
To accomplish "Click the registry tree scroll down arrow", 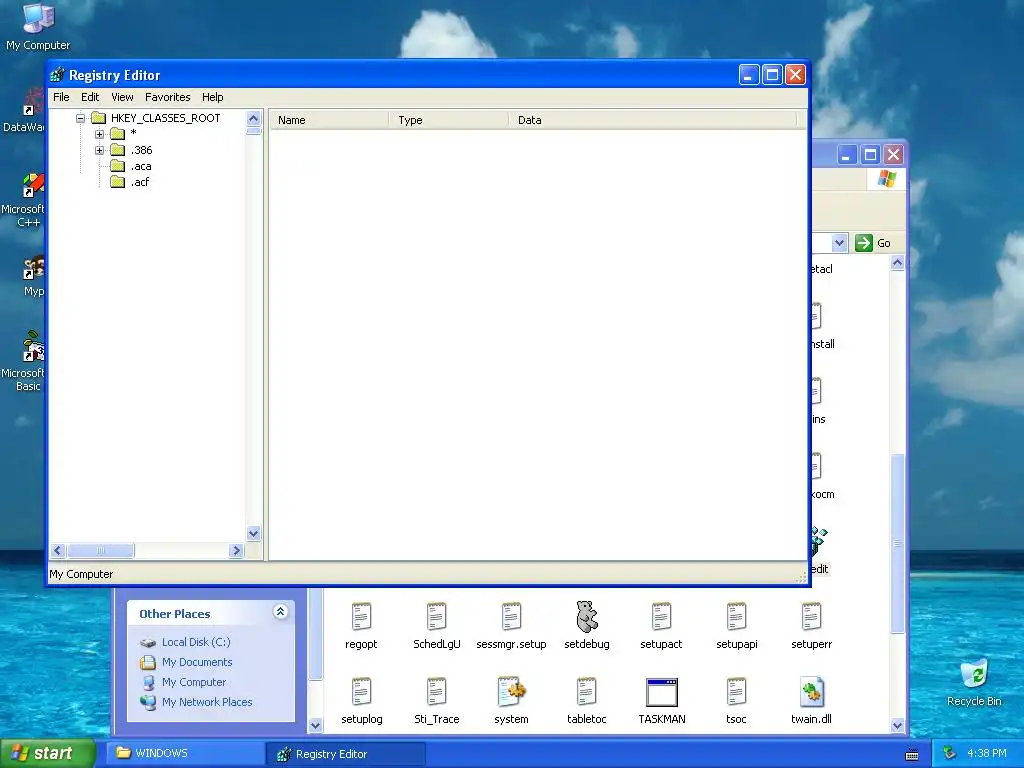I will coord(253,534).
